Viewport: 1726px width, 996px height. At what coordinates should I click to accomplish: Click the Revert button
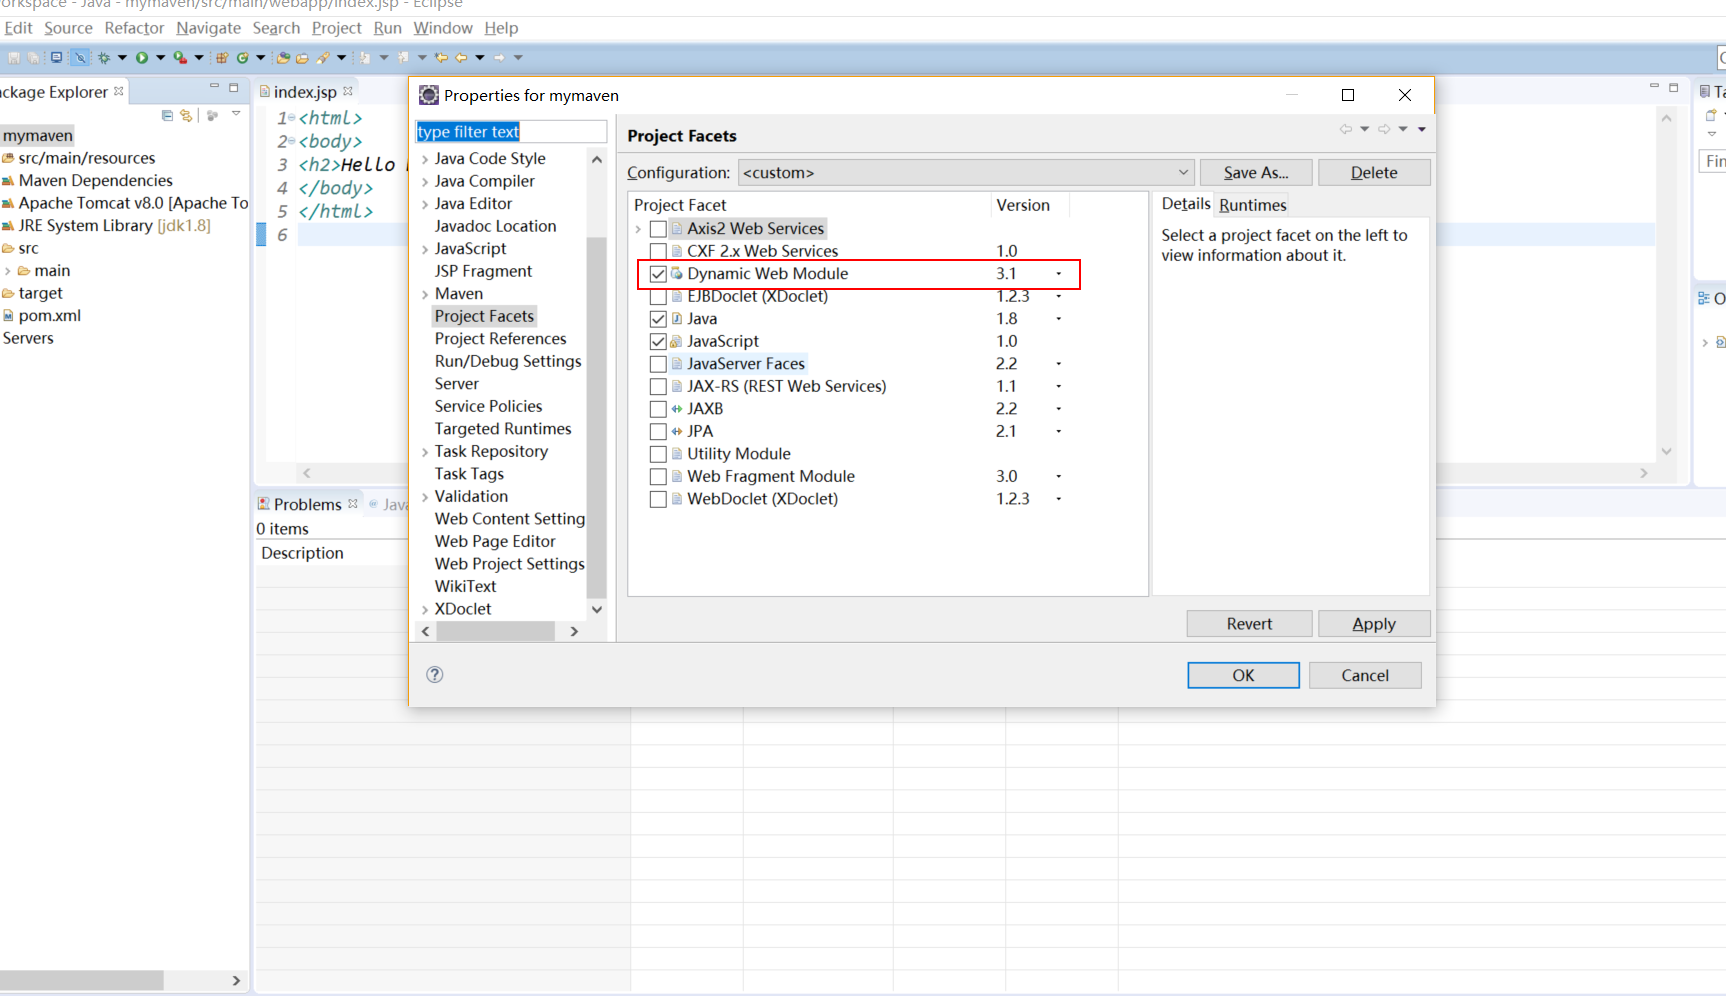[x=1249, y=623]
